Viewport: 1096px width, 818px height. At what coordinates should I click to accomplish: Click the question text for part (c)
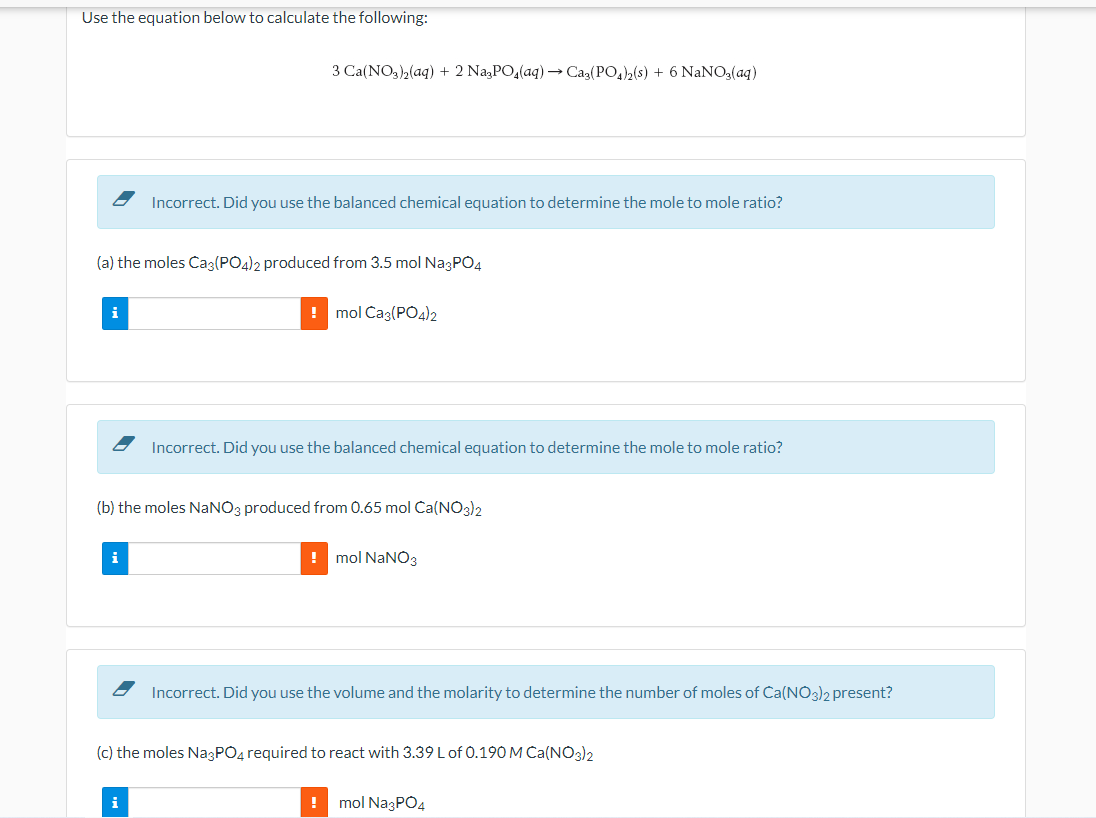(340, 752)
